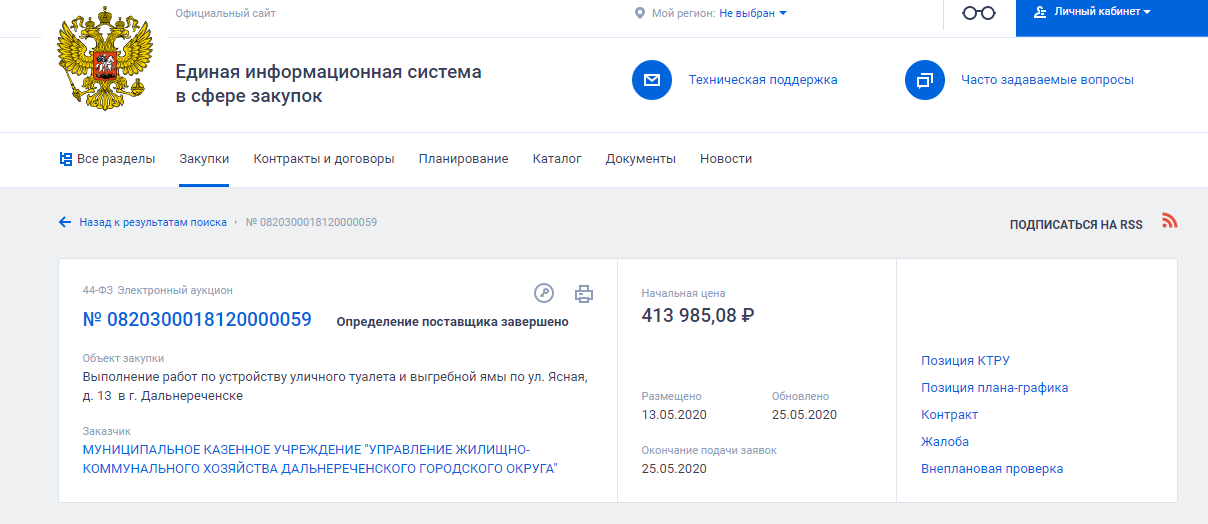1208x524 pixels.
Task: Click the Все разделы menu icon
Action: tap(66, 159)
